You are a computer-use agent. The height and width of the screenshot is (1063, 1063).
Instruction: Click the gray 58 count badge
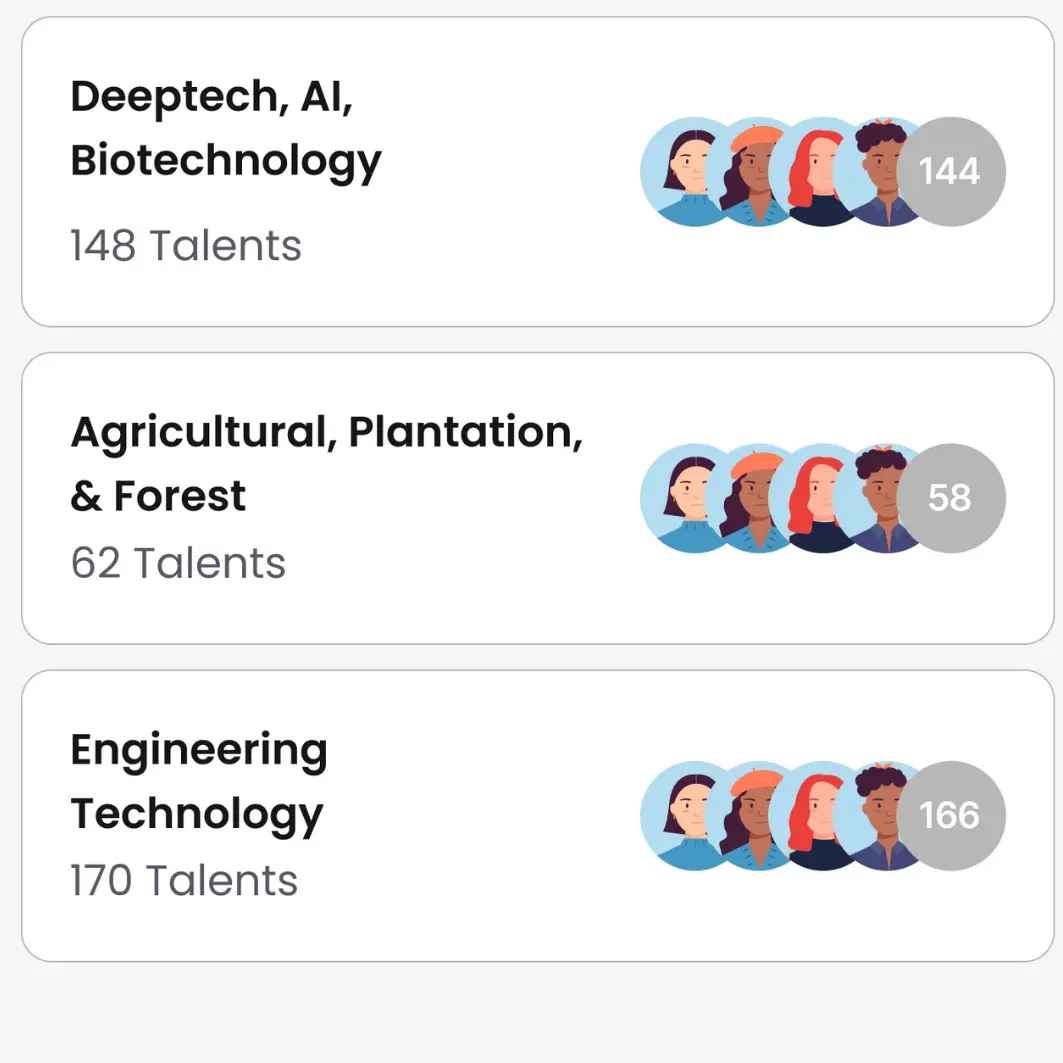tap(951, 498)
